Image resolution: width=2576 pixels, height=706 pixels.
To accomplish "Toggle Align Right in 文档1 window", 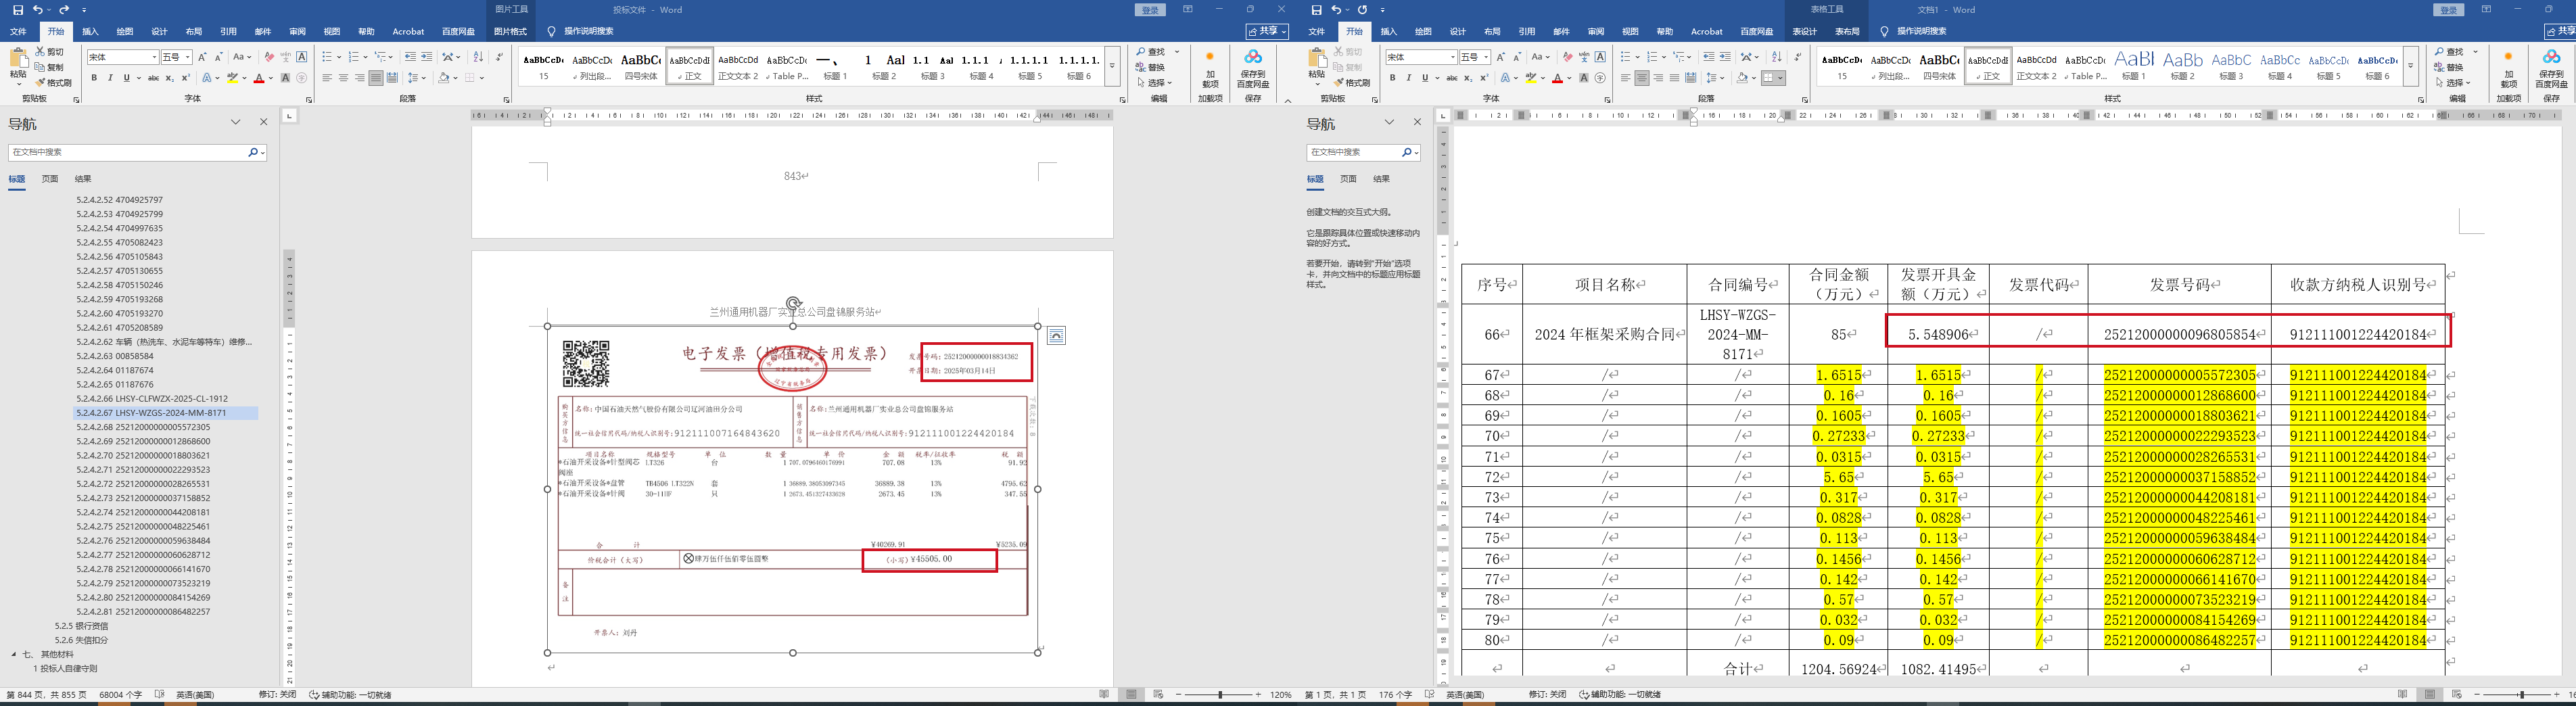I will coord(1658,78).
